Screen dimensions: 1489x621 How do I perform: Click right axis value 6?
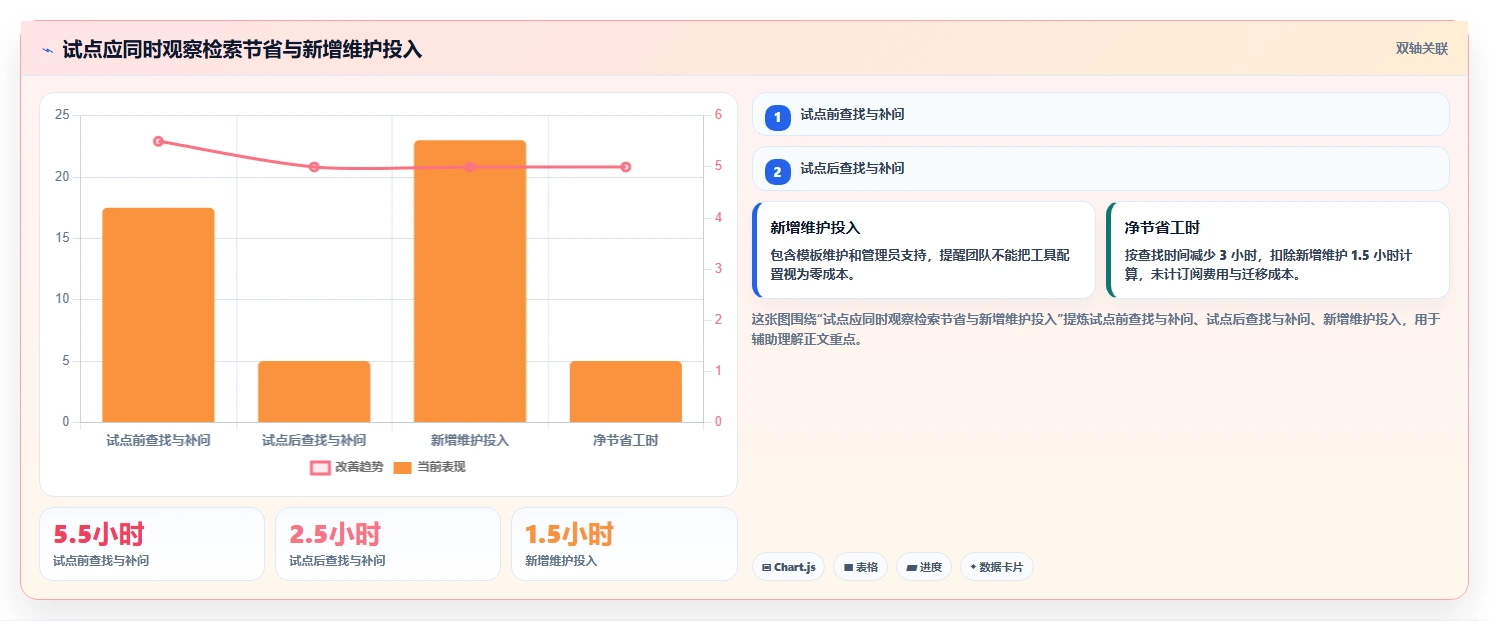pyautogui.click(x=718, y=115)
